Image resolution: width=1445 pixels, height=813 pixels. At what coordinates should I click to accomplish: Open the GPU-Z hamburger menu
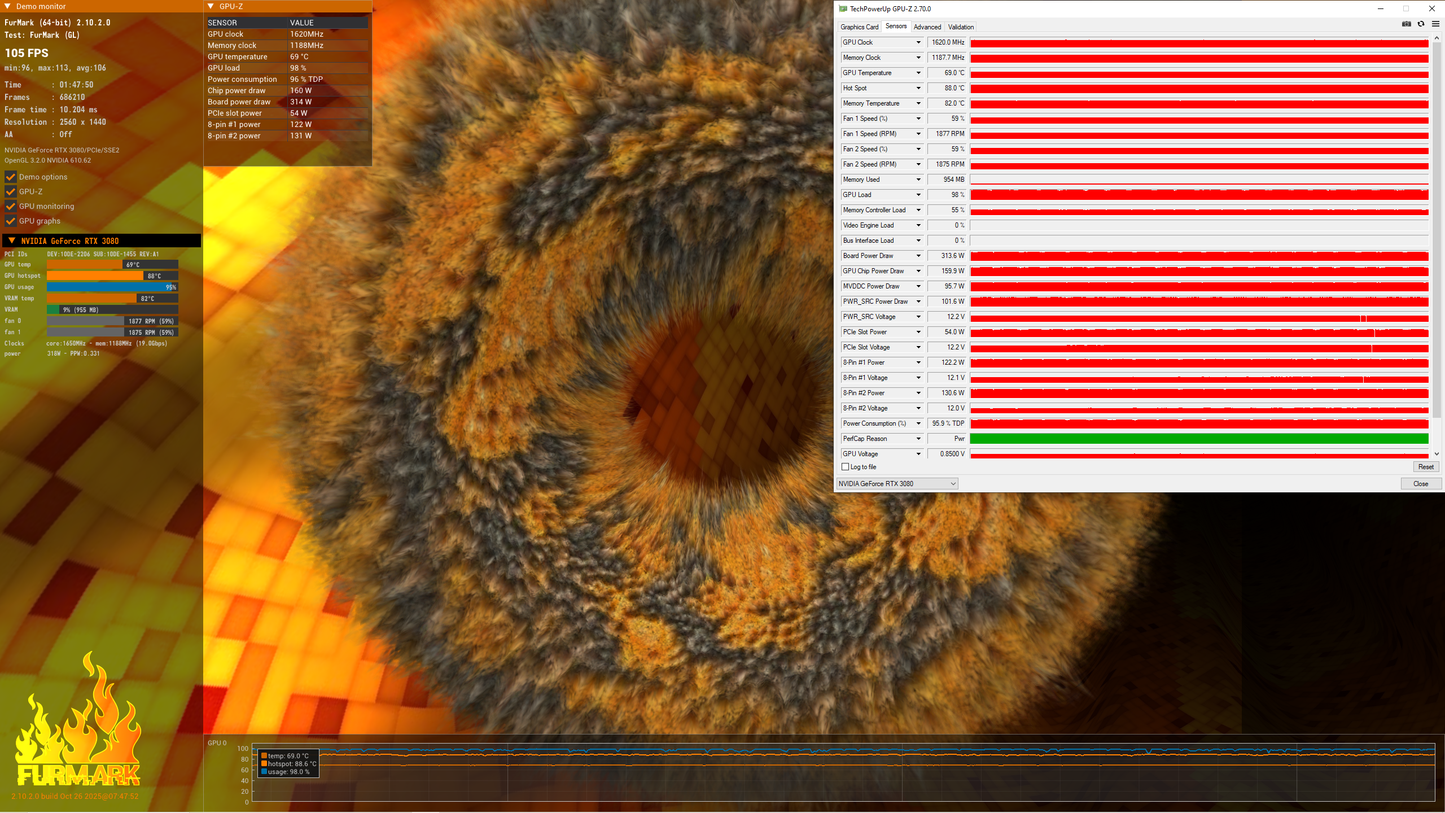(x=1435, y=24)
